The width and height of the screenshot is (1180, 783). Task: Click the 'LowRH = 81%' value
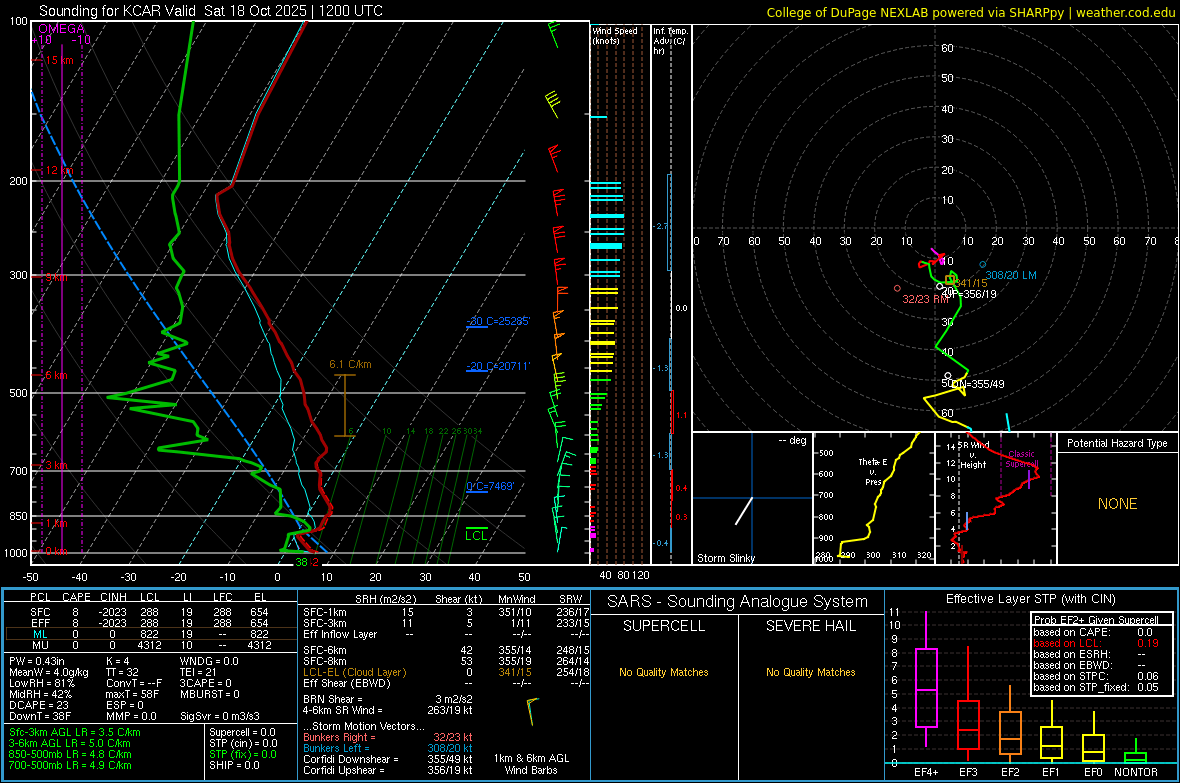41,684
